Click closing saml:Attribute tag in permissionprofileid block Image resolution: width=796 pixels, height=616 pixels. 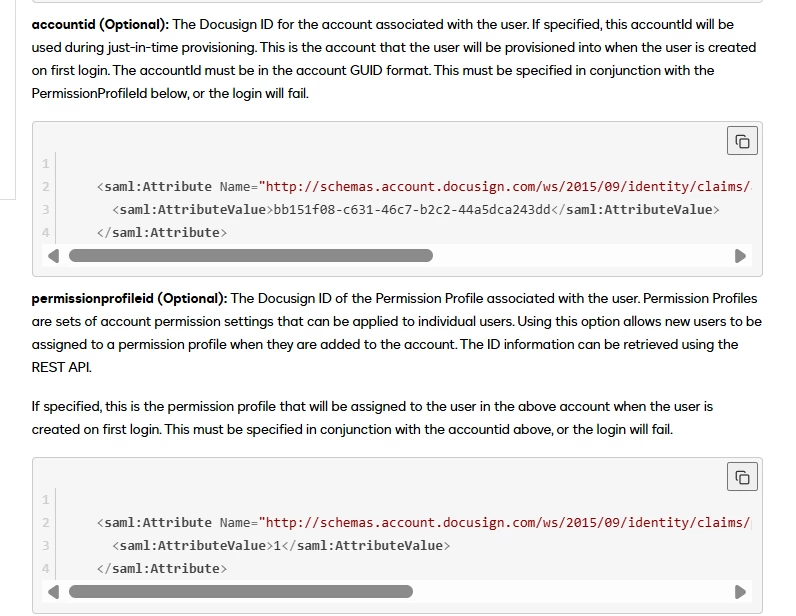162,569
